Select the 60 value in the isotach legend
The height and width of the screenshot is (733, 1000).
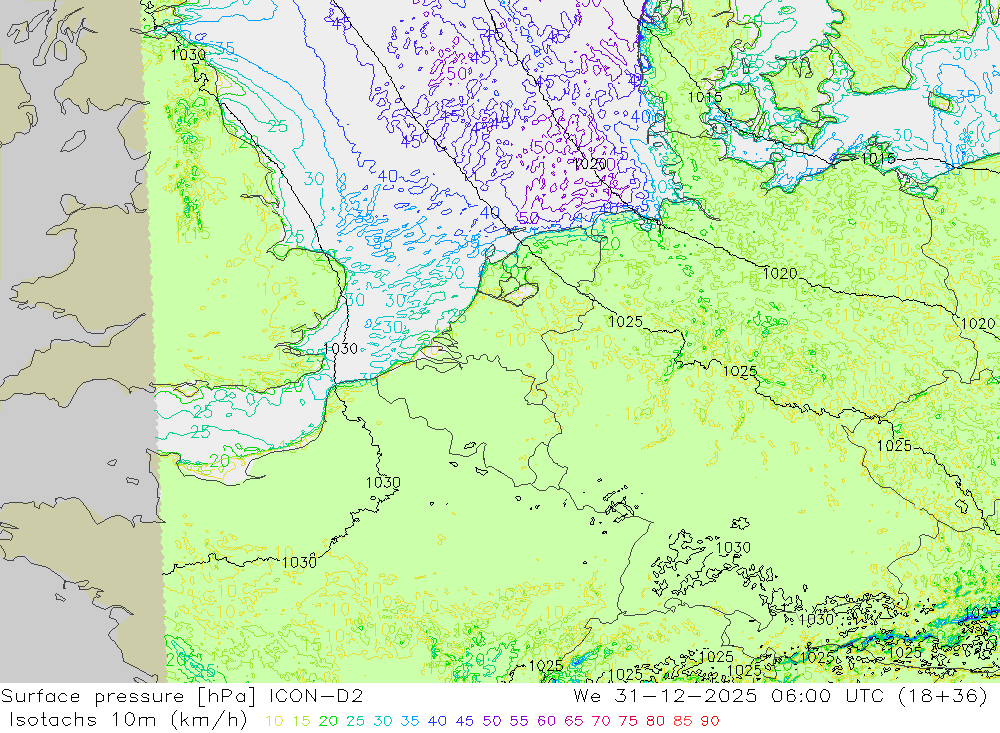point(546,721)
